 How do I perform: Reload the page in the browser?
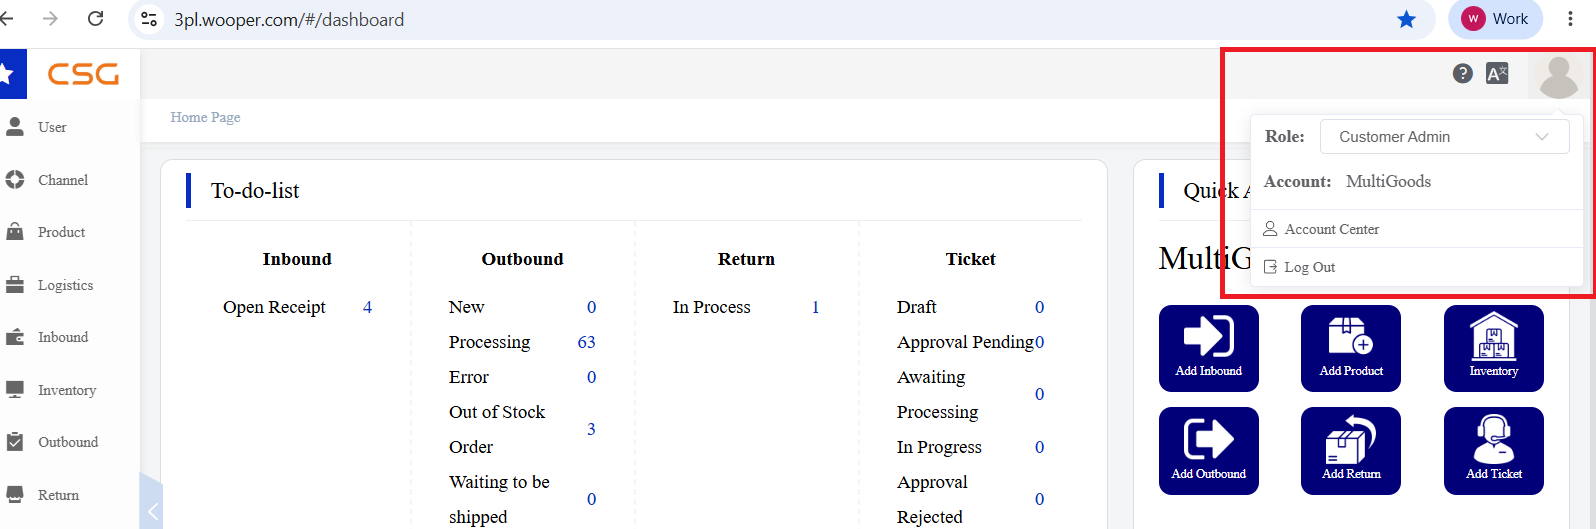(96, 19)
